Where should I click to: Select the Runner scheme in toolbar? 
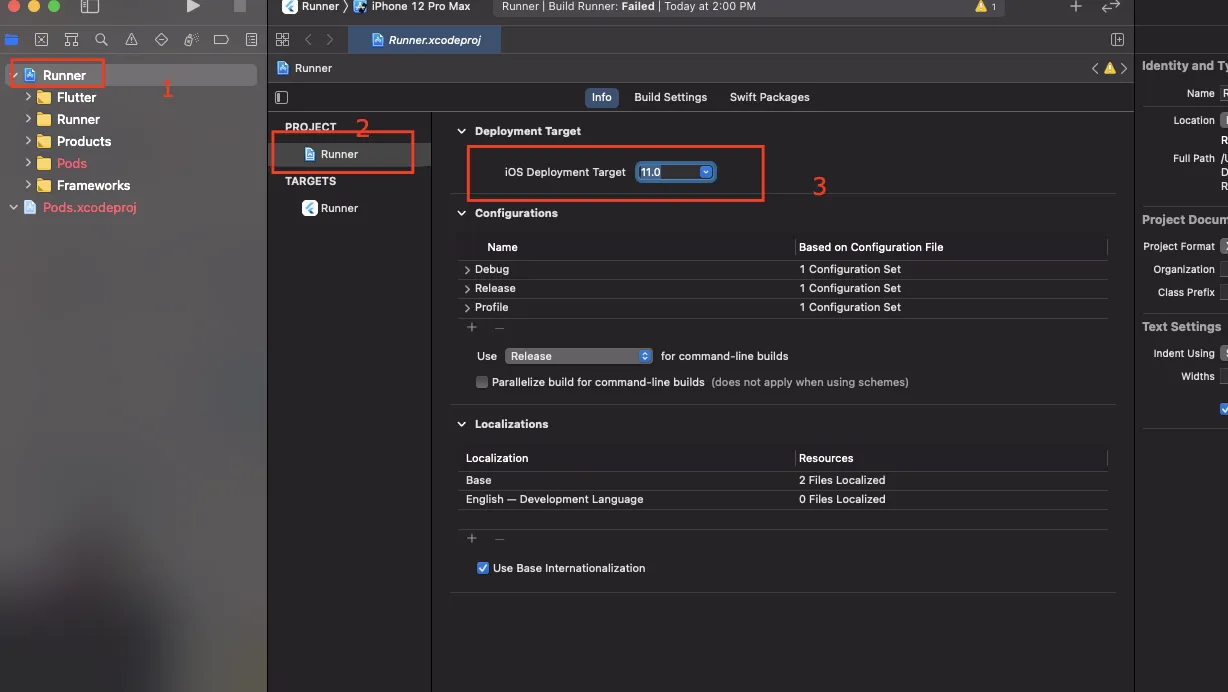pyautogui.click(x=311, y=6)
